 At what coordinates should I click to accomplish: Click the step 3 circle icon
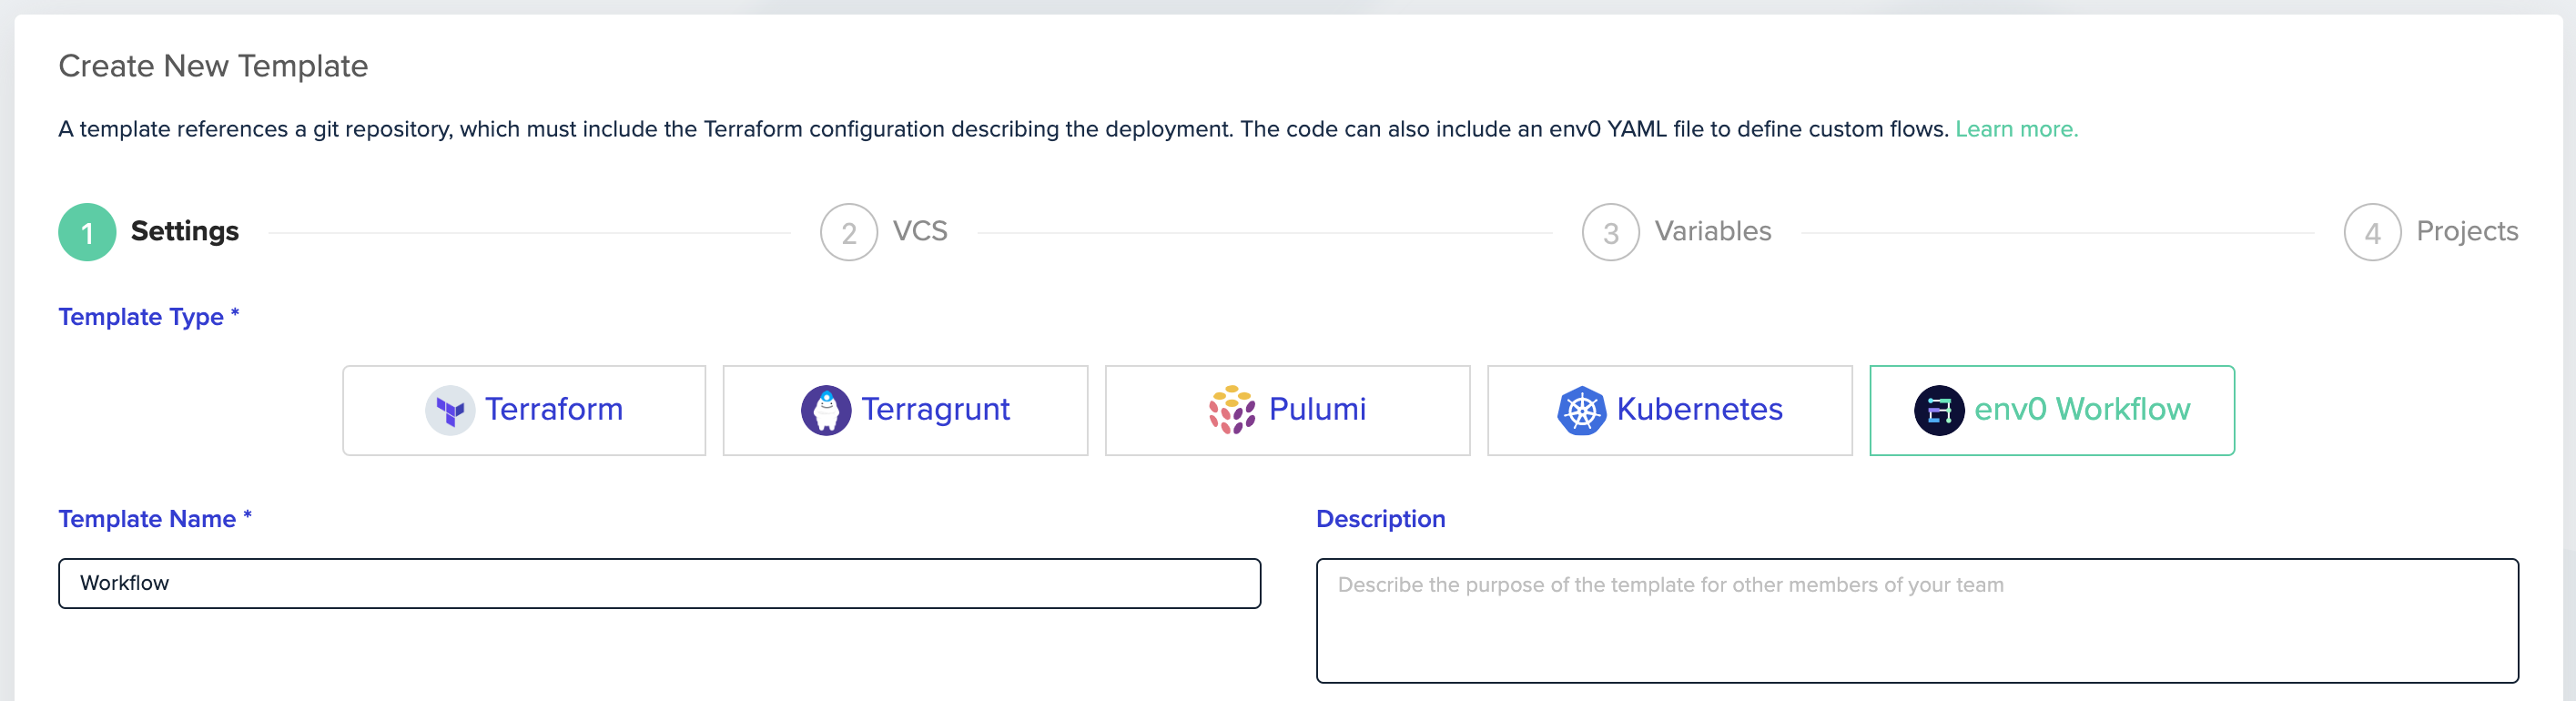click(x=1610, y=232)
